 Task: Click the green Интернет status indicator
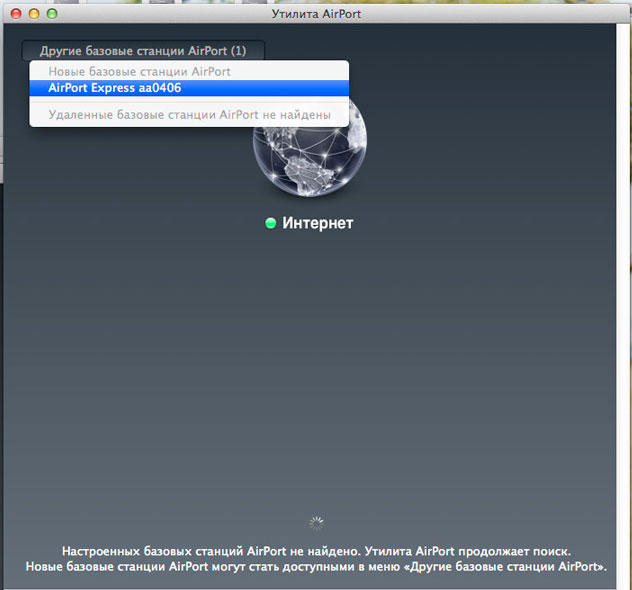270,223
